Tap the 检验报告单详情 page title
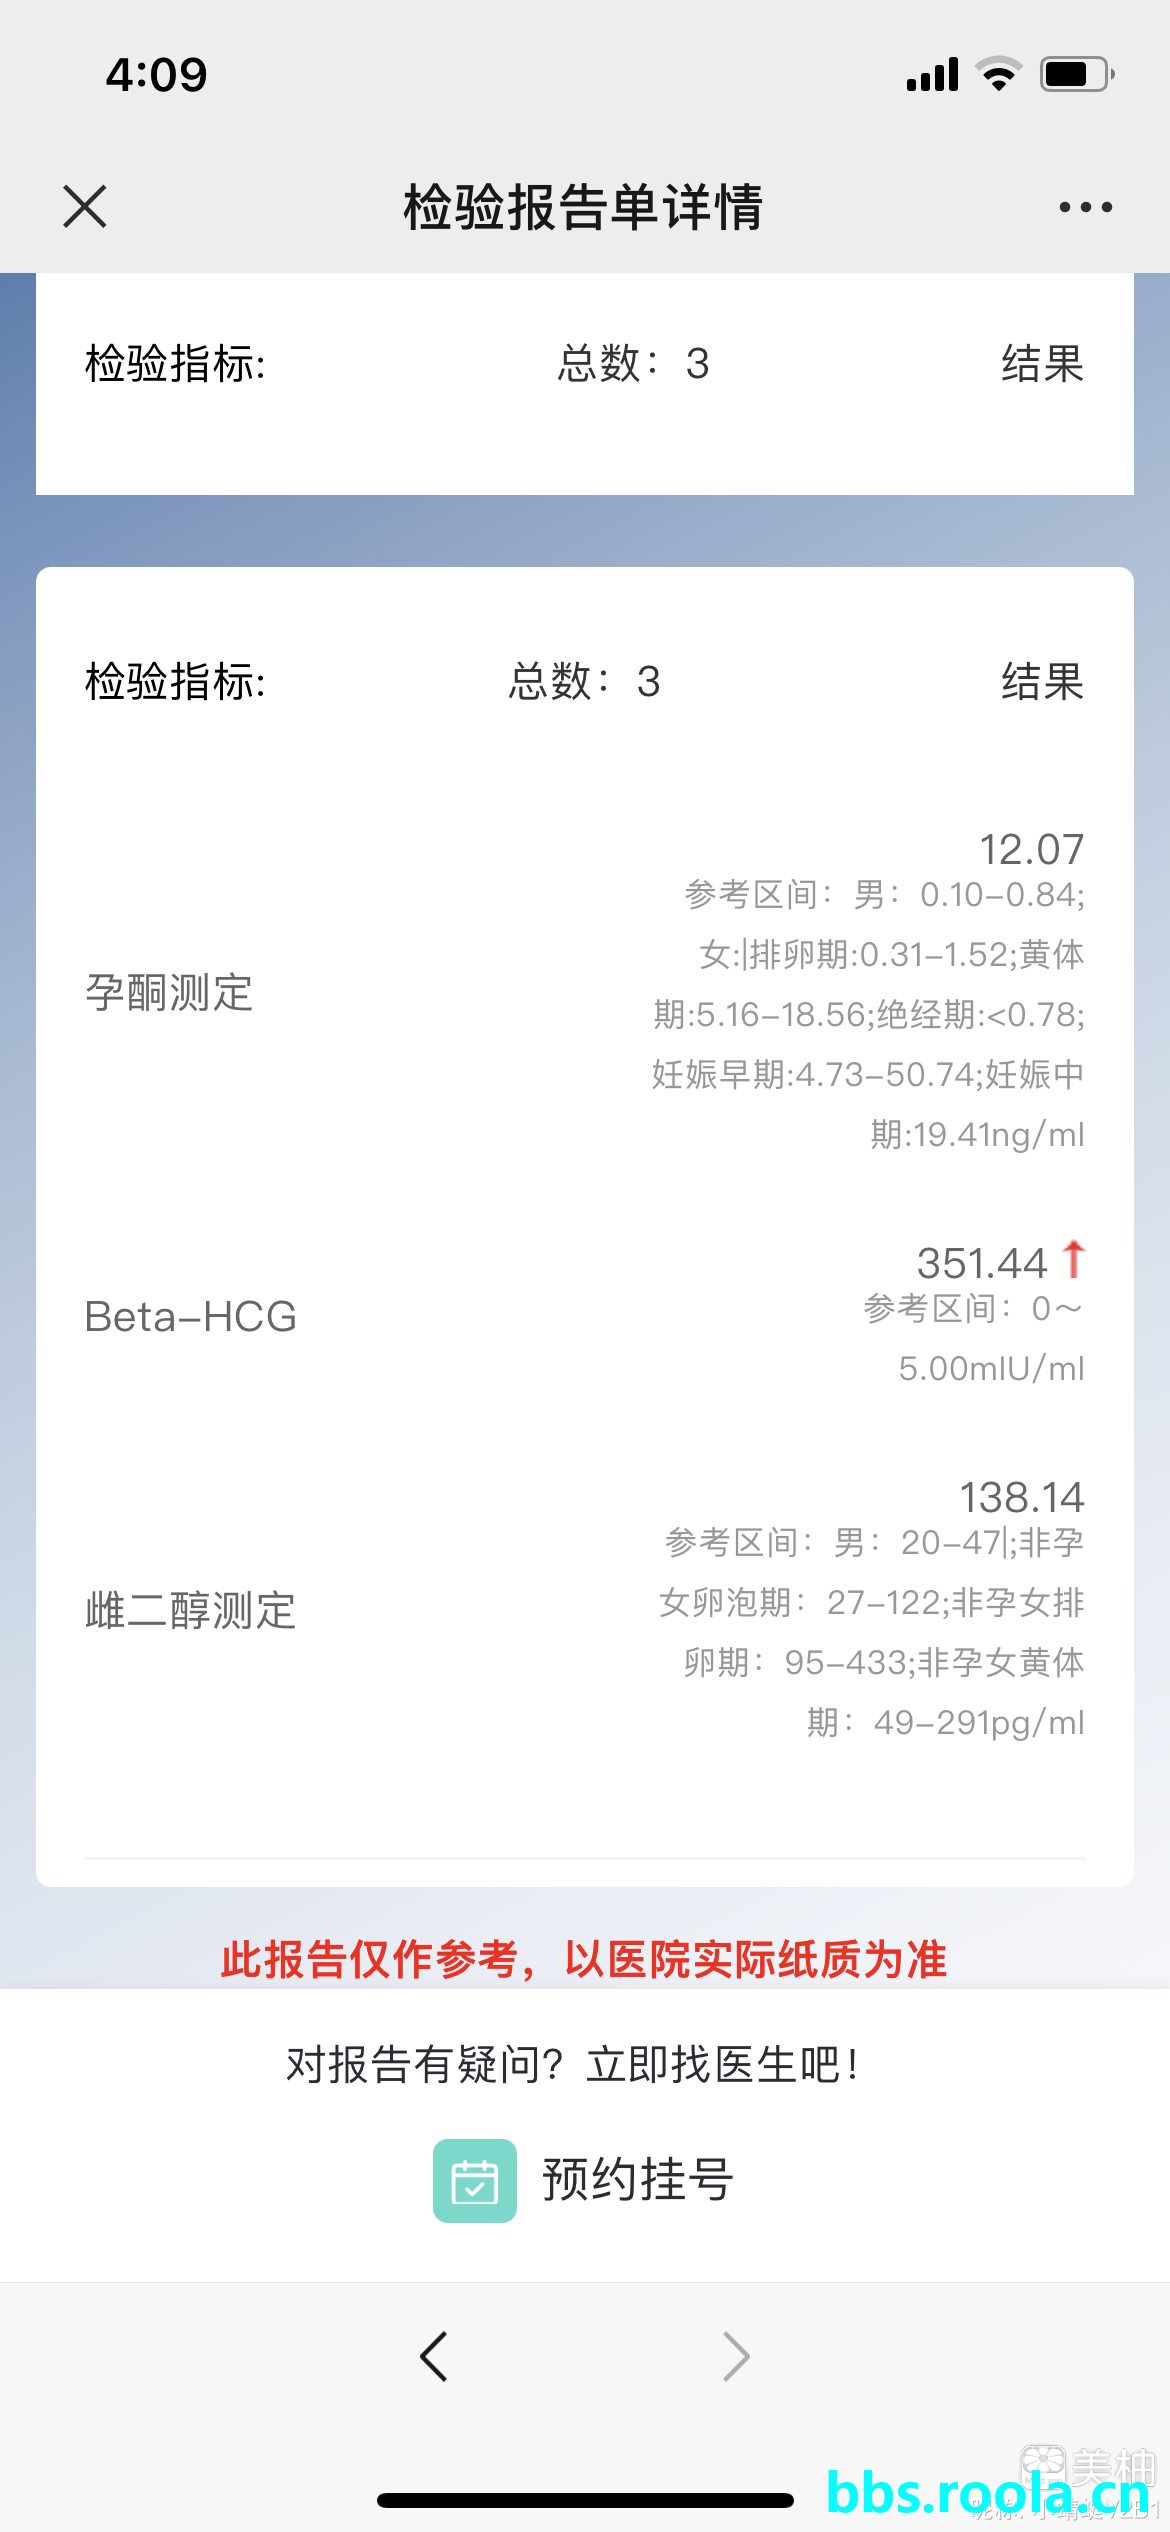Screen dimensions: 1170x2532 point(584,207)
